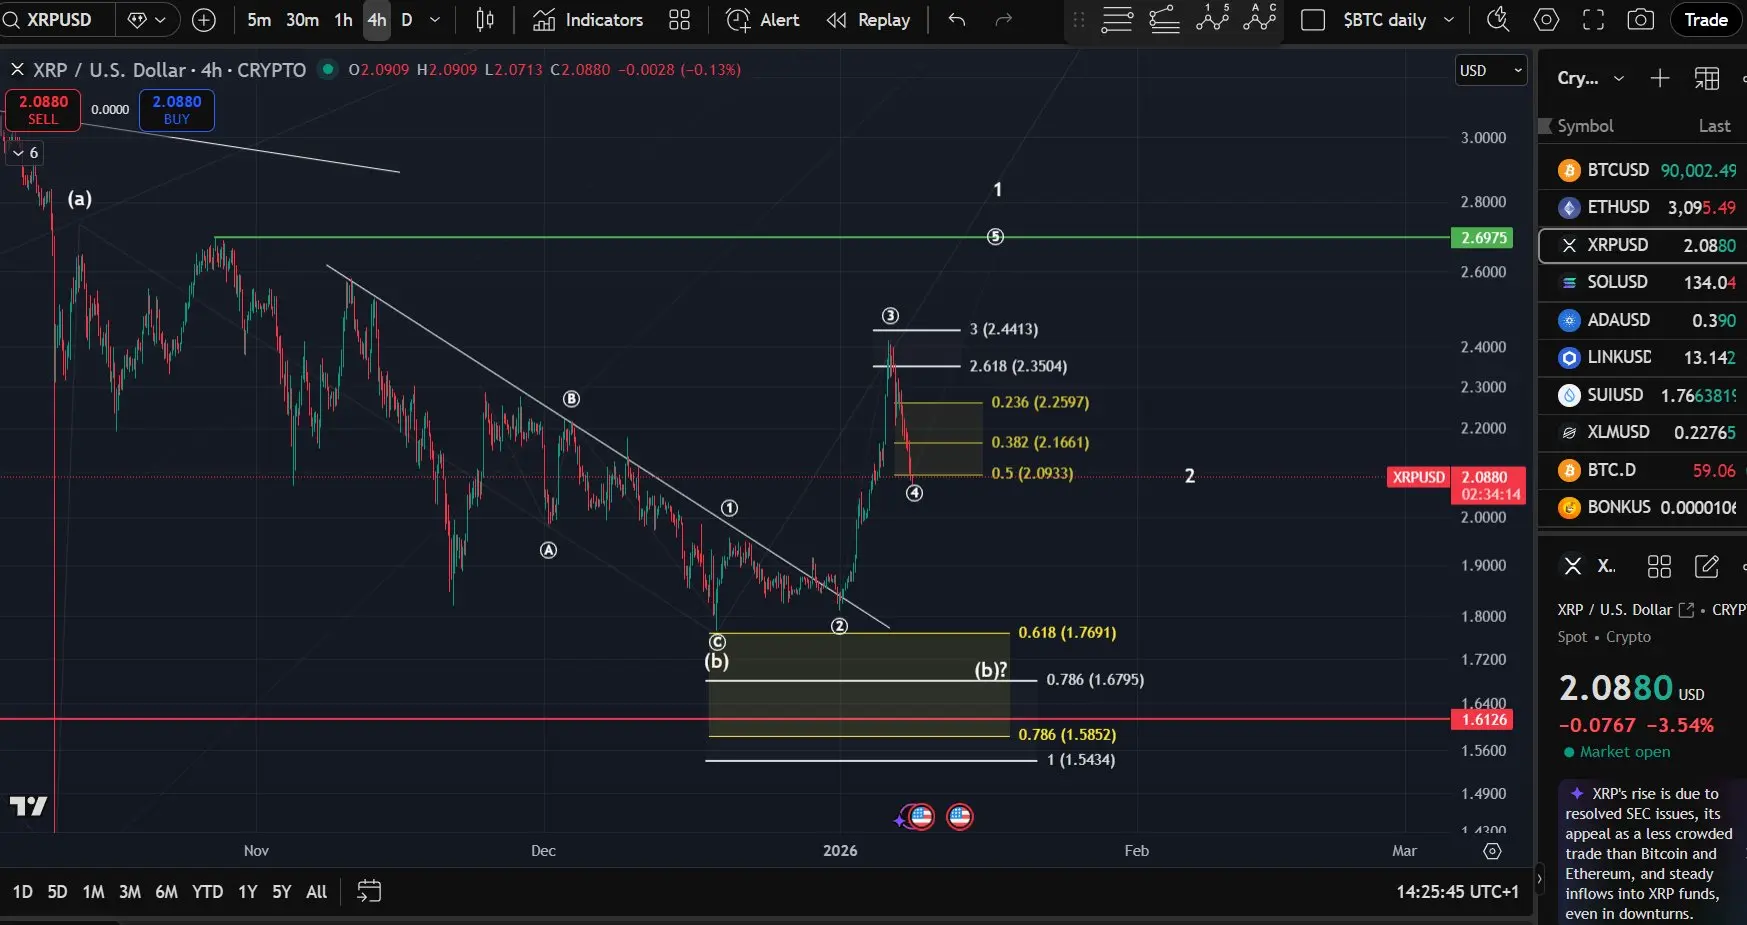Switch to 5m timeframe
The width and height of the screenshot is (1747, 925).
pyautogui.click(x=259, y=20)
